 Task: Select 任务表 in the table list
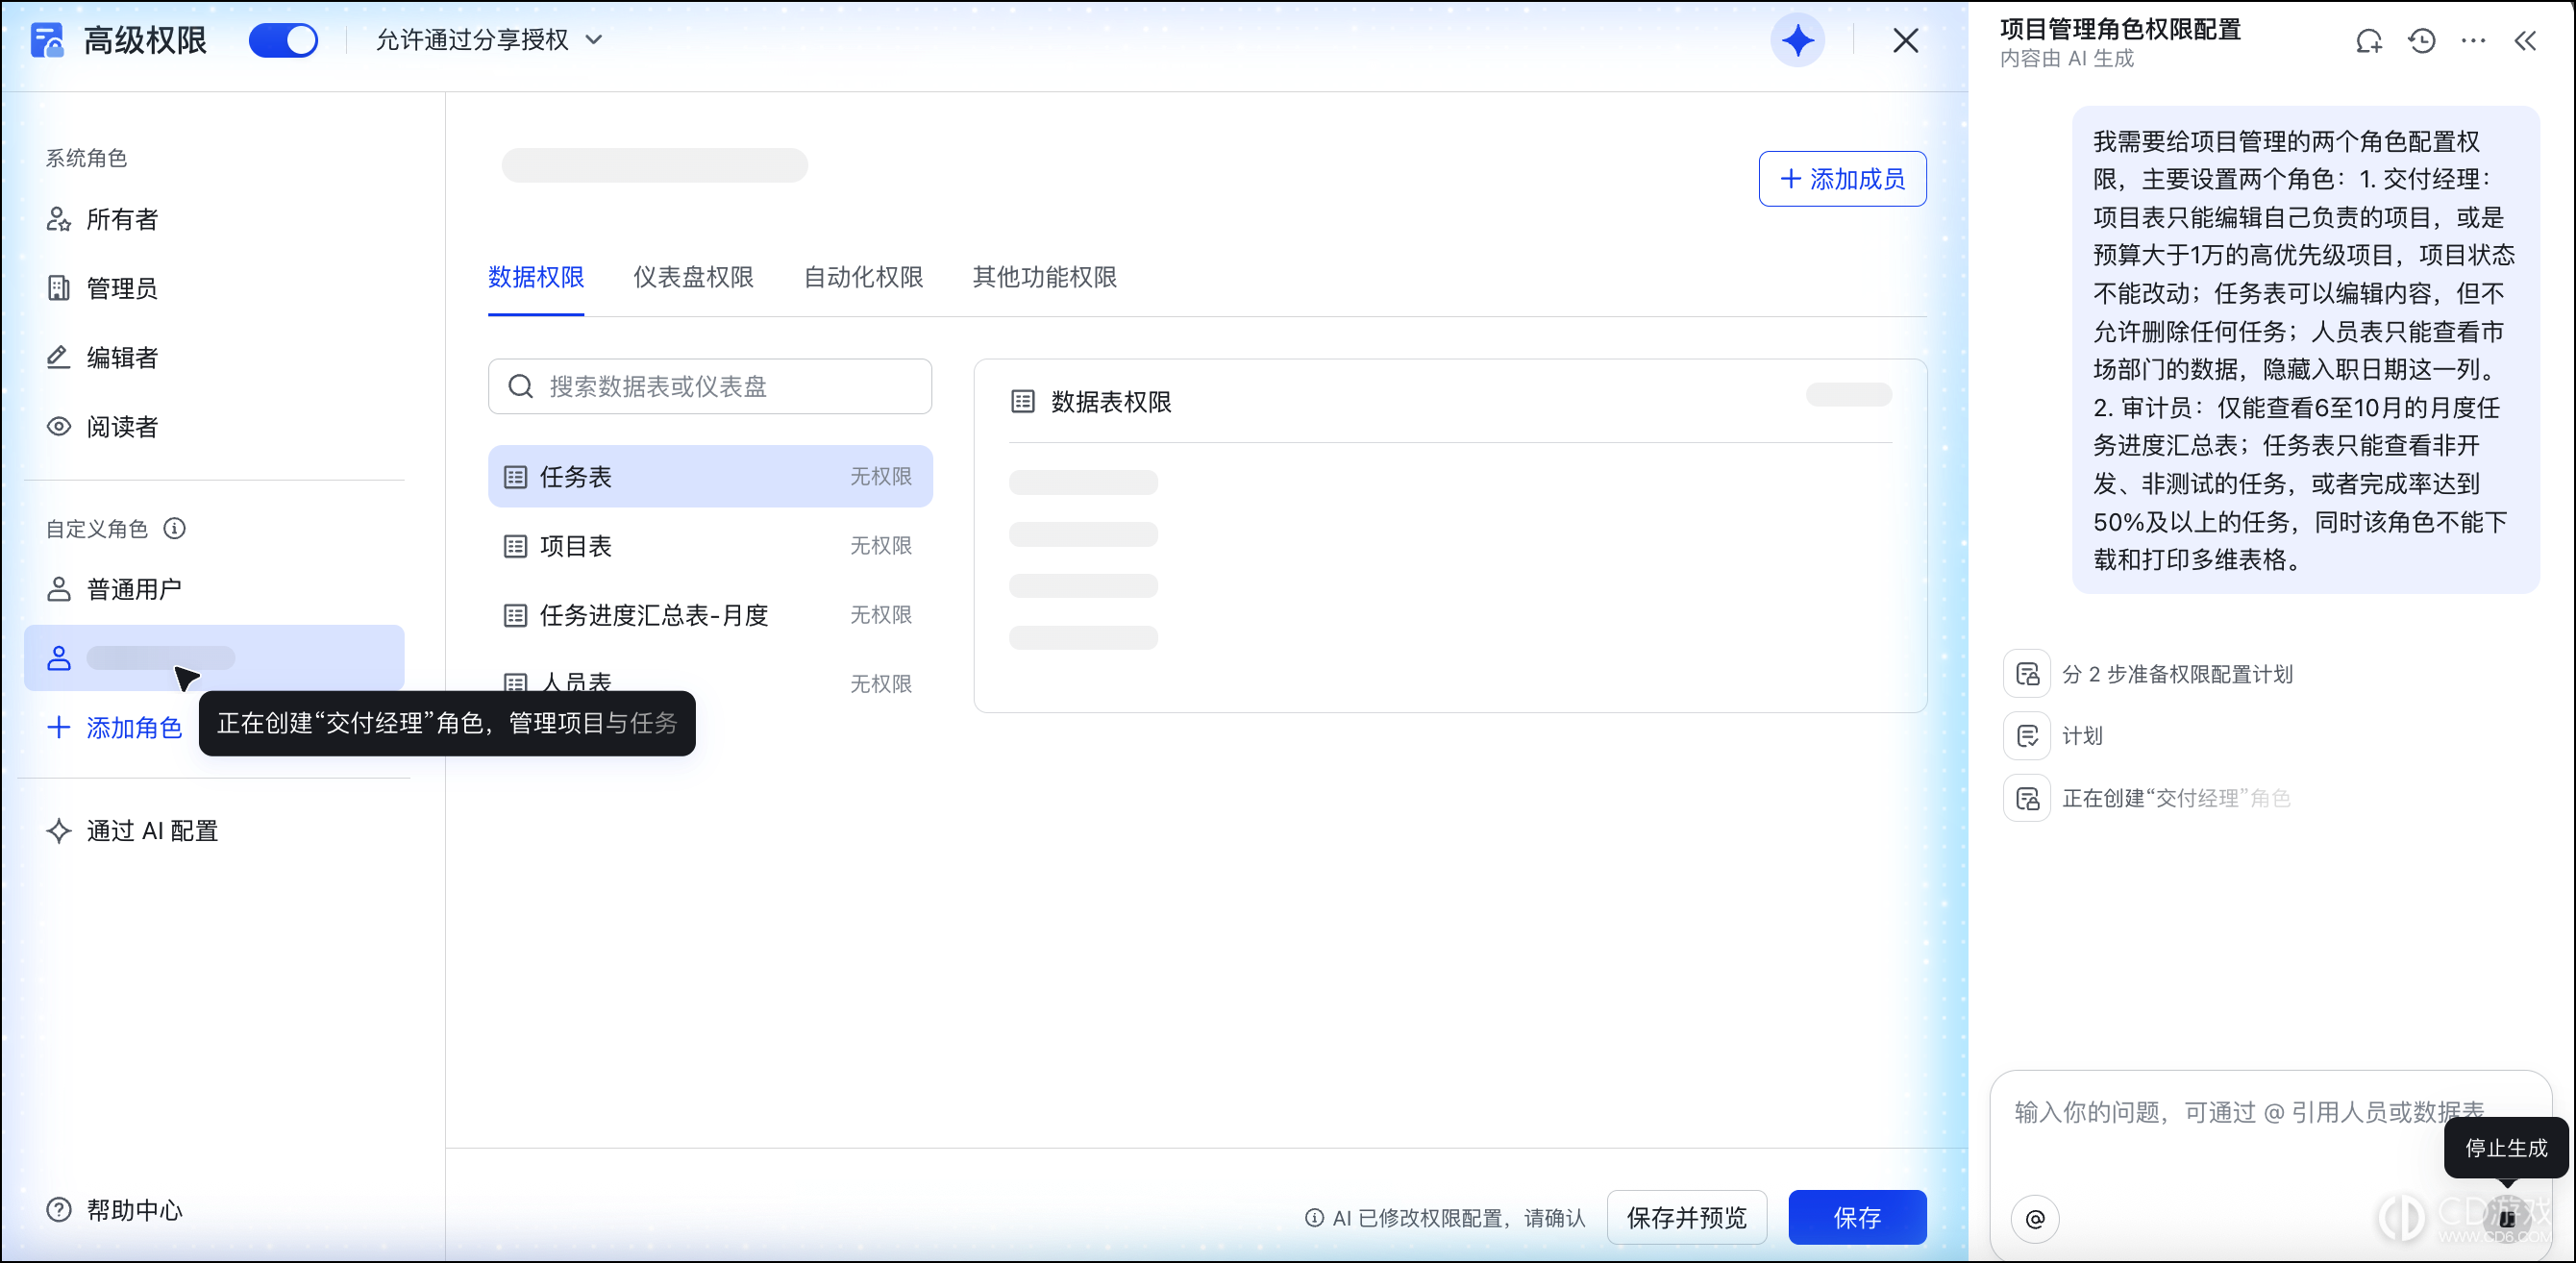pyautogui.click(x=710, y=476)
